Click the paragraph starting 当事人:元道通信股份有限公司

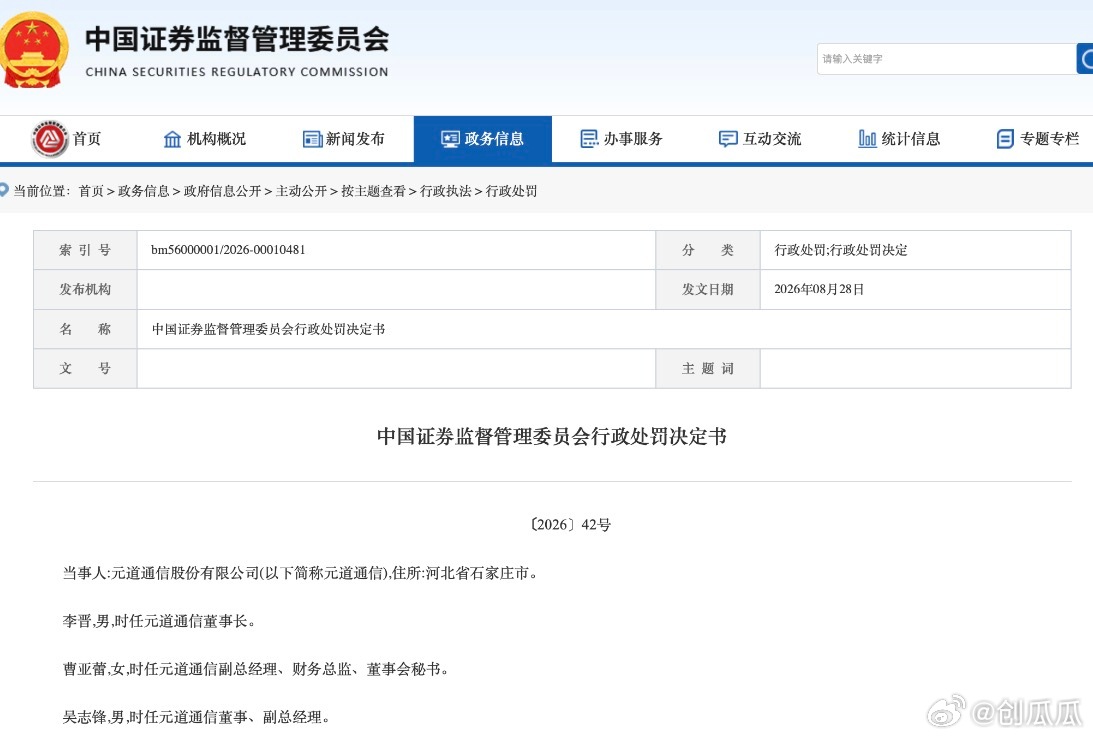(300, 574)
